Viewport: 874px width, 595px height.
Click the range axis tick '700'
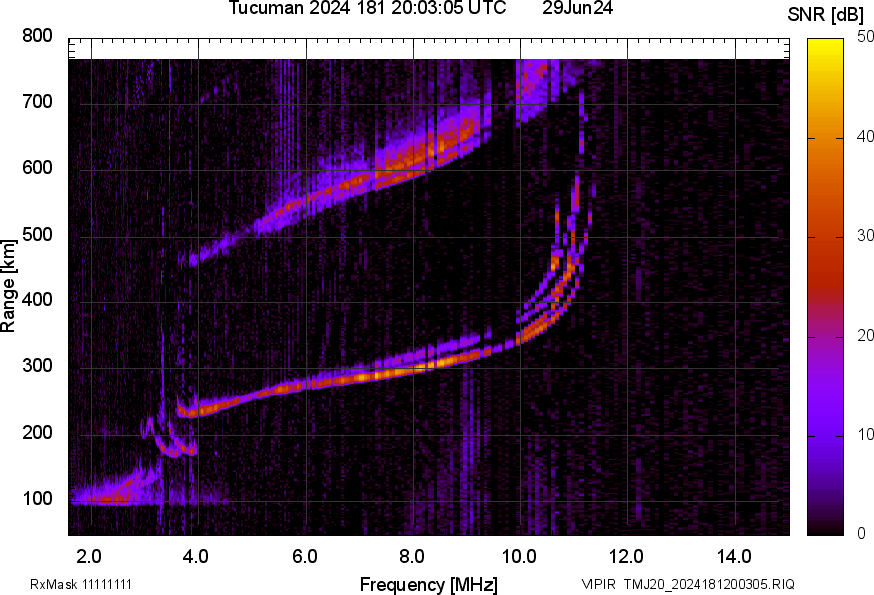click(37, 102)
